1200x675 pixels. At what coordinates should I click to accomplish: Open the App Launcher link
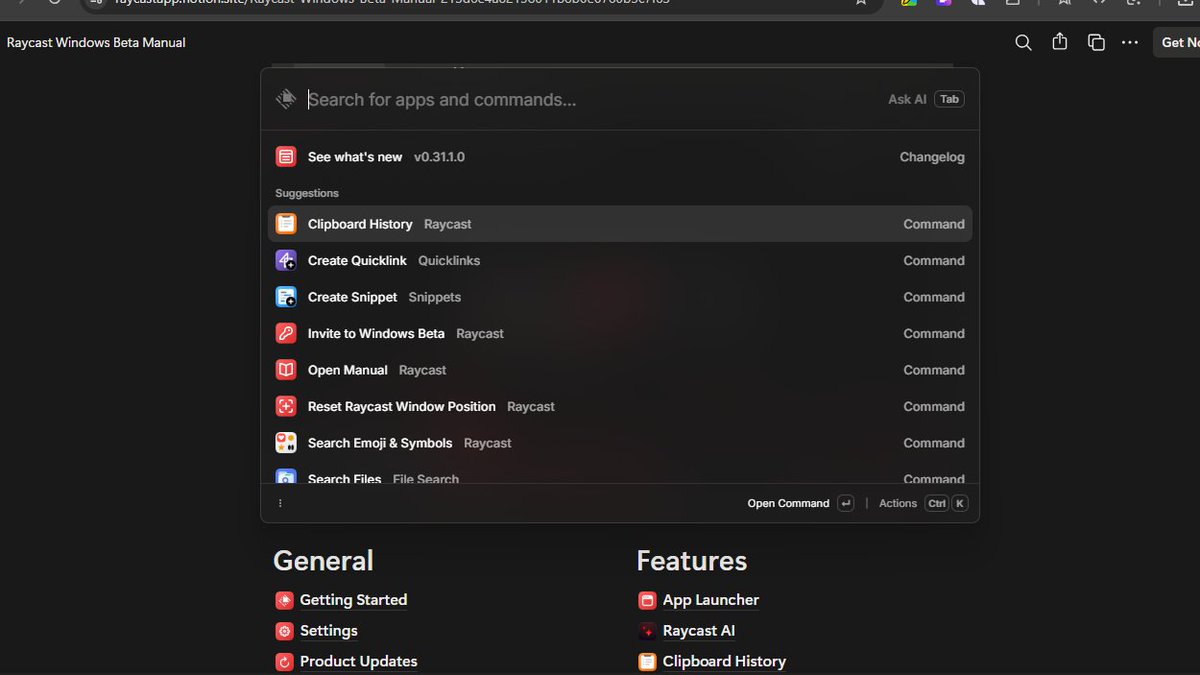click(x=711, y=600)
